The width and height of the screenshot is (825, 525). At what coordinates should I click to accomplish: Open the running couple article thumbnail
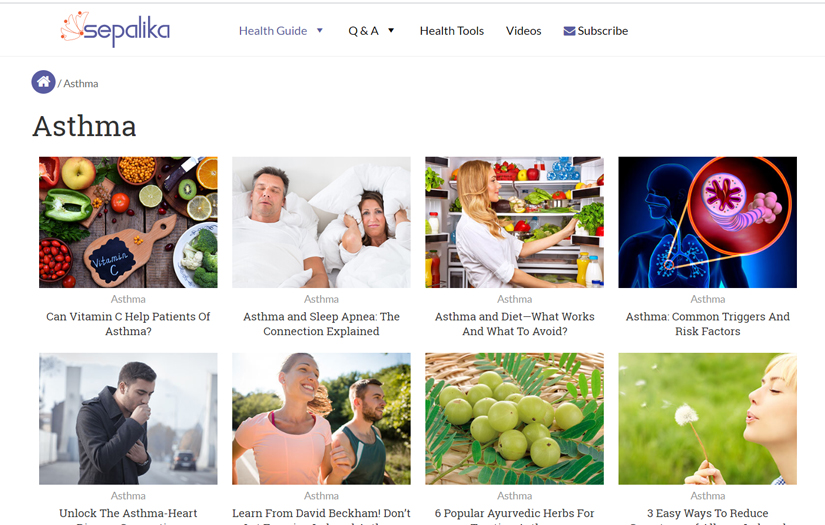point(321,419)
